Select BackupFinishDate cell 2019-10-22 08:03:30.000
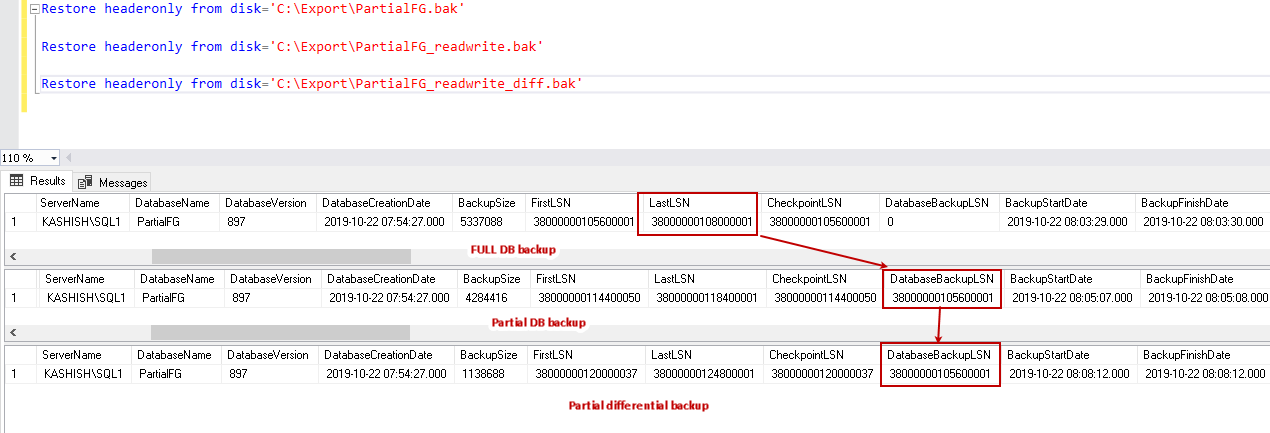The height and width of the screenshot is (433, 1270). tap(1204, 222)
